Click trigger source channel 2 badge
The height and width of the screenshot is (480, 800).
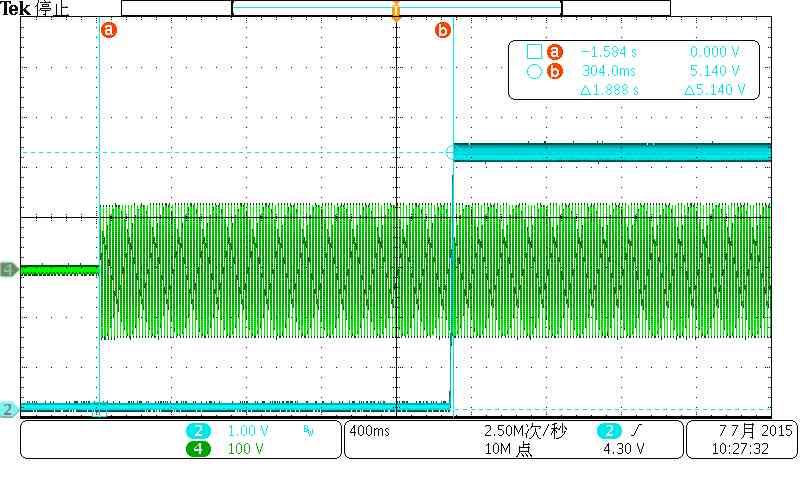point(609,431)
